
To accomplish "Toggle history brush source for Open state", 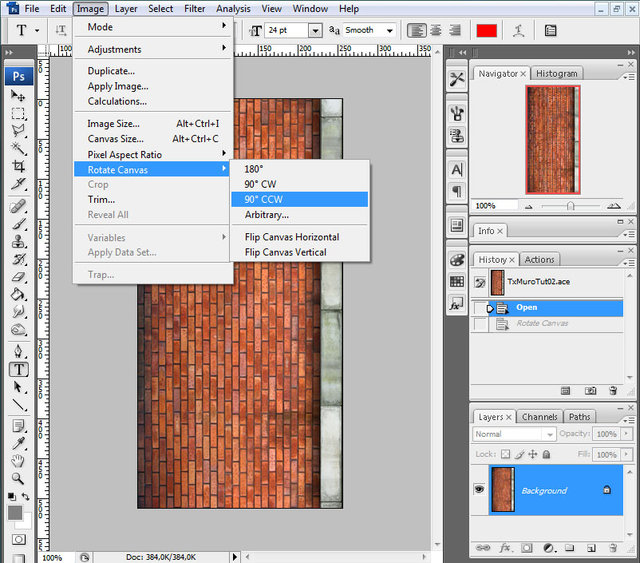I will tap(480, 308).
